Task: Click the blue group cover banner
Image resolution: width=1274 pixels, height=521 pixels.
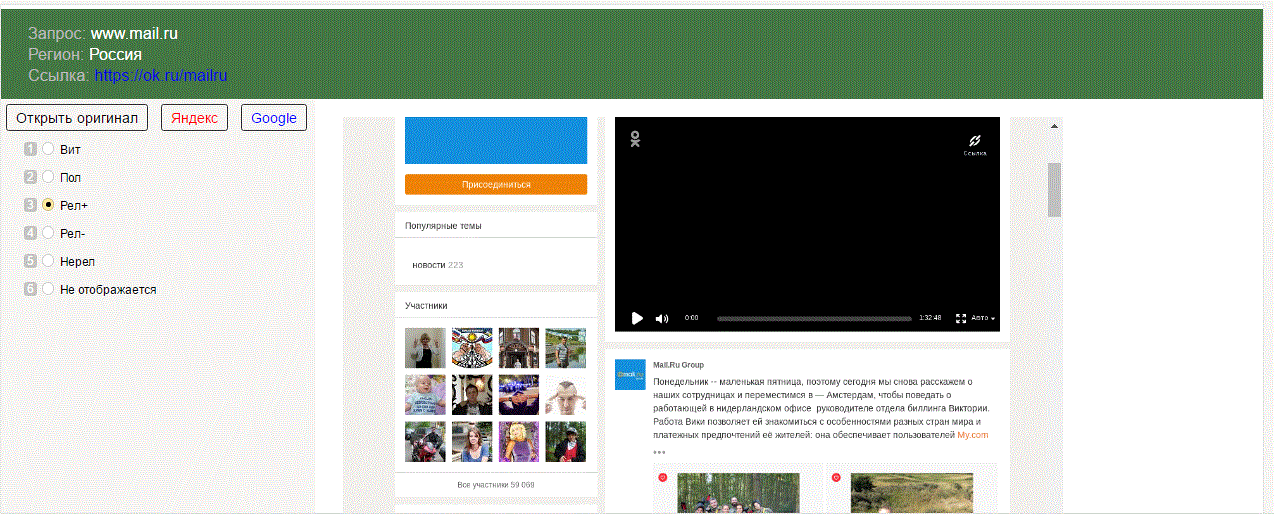Action: (x=496, y=140)
